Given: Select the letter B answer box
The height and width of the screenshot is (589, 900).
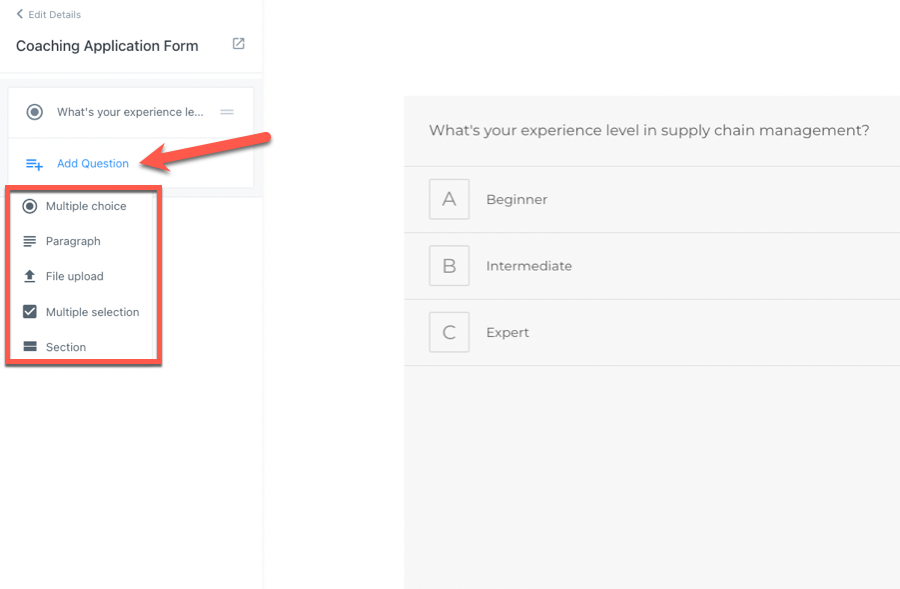Looking at the screenshot, I should pos(449,266).
